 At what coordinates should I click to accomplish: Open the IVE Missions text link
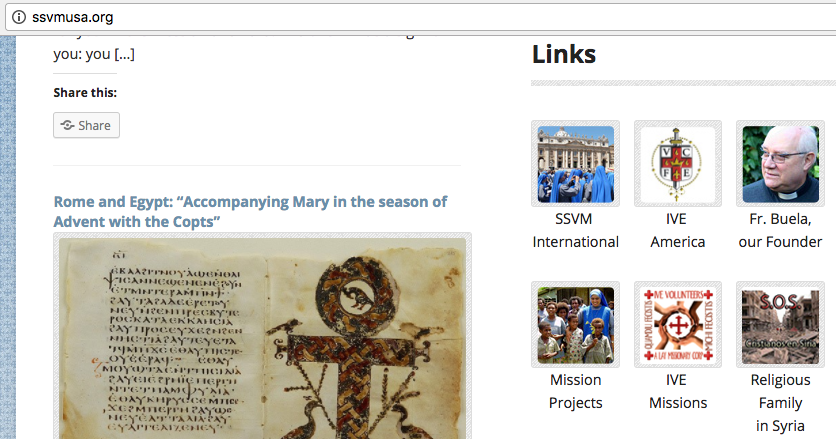pyautogui.click(x=678, y=392)
